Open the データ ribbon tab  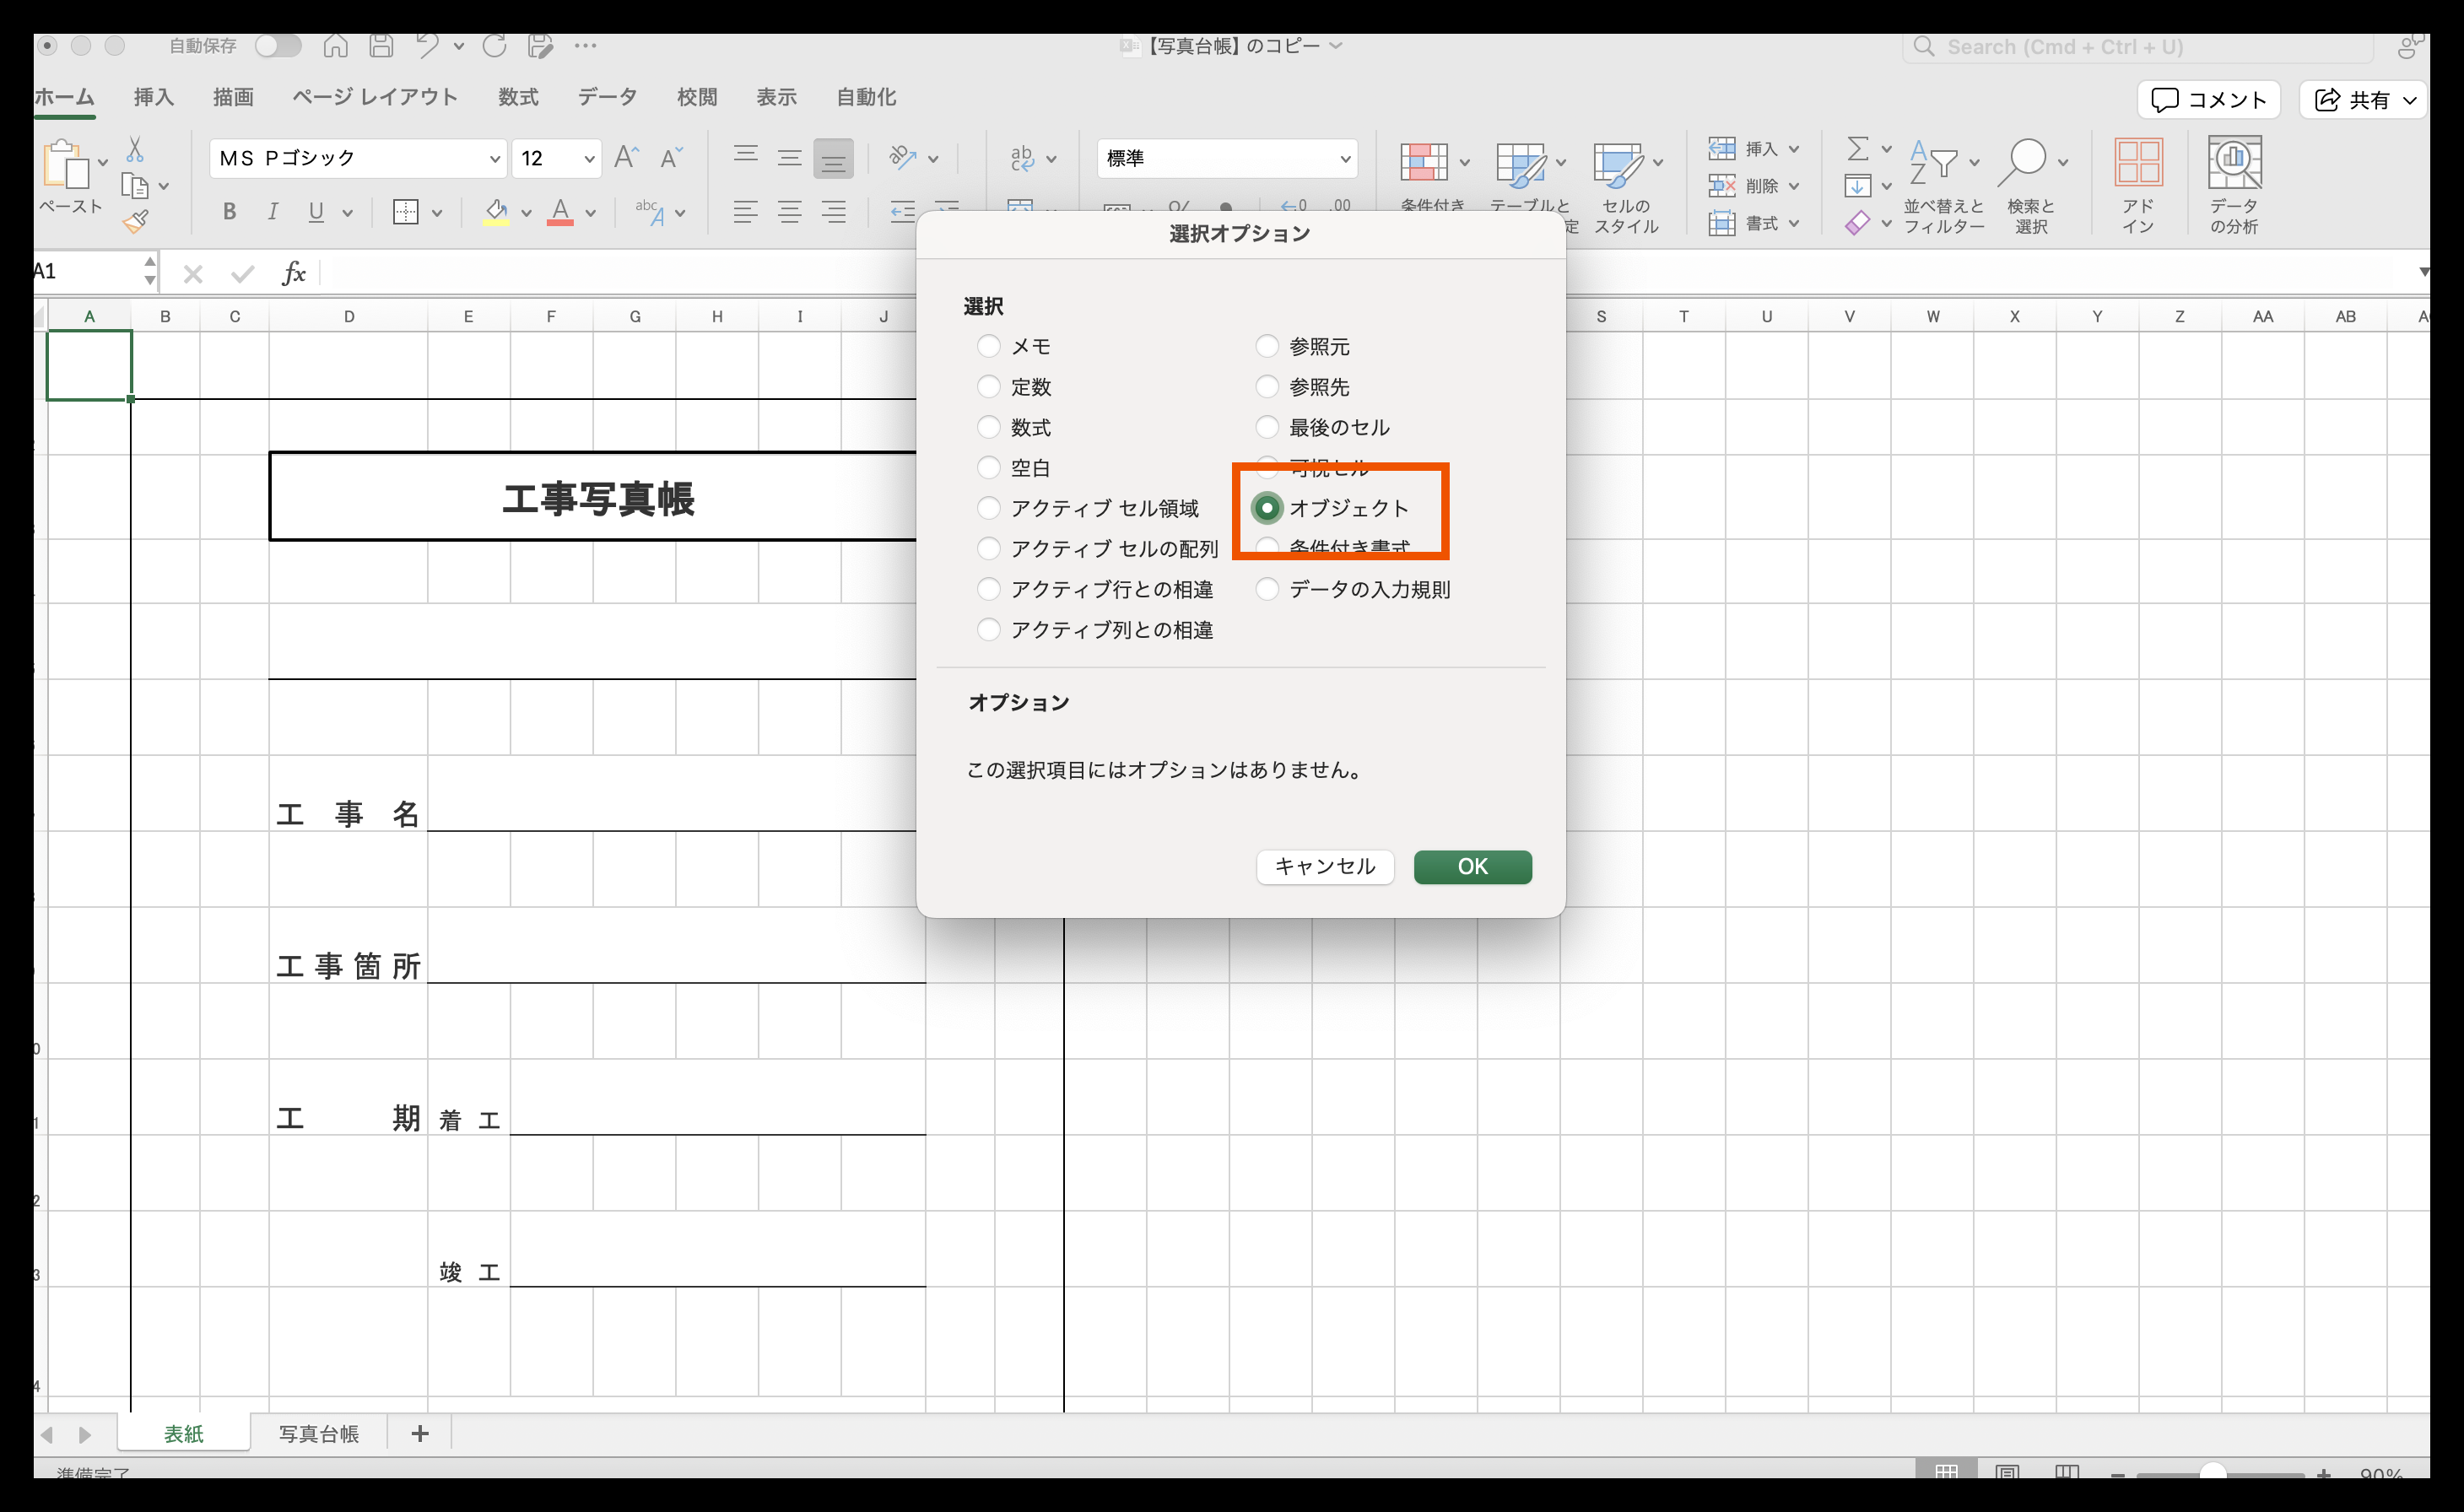[607, 97]
